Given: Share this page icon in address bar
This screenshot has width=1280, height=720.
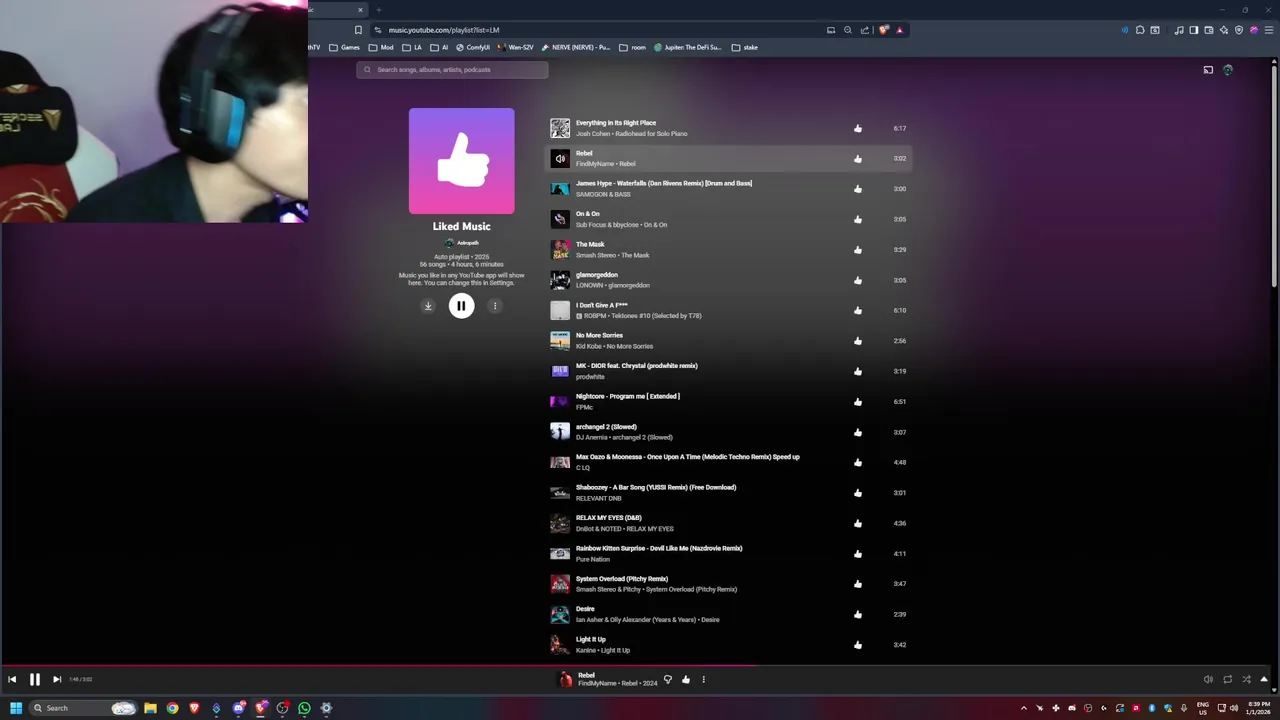Looking at the screenshot, I should [x=865, y=30].
